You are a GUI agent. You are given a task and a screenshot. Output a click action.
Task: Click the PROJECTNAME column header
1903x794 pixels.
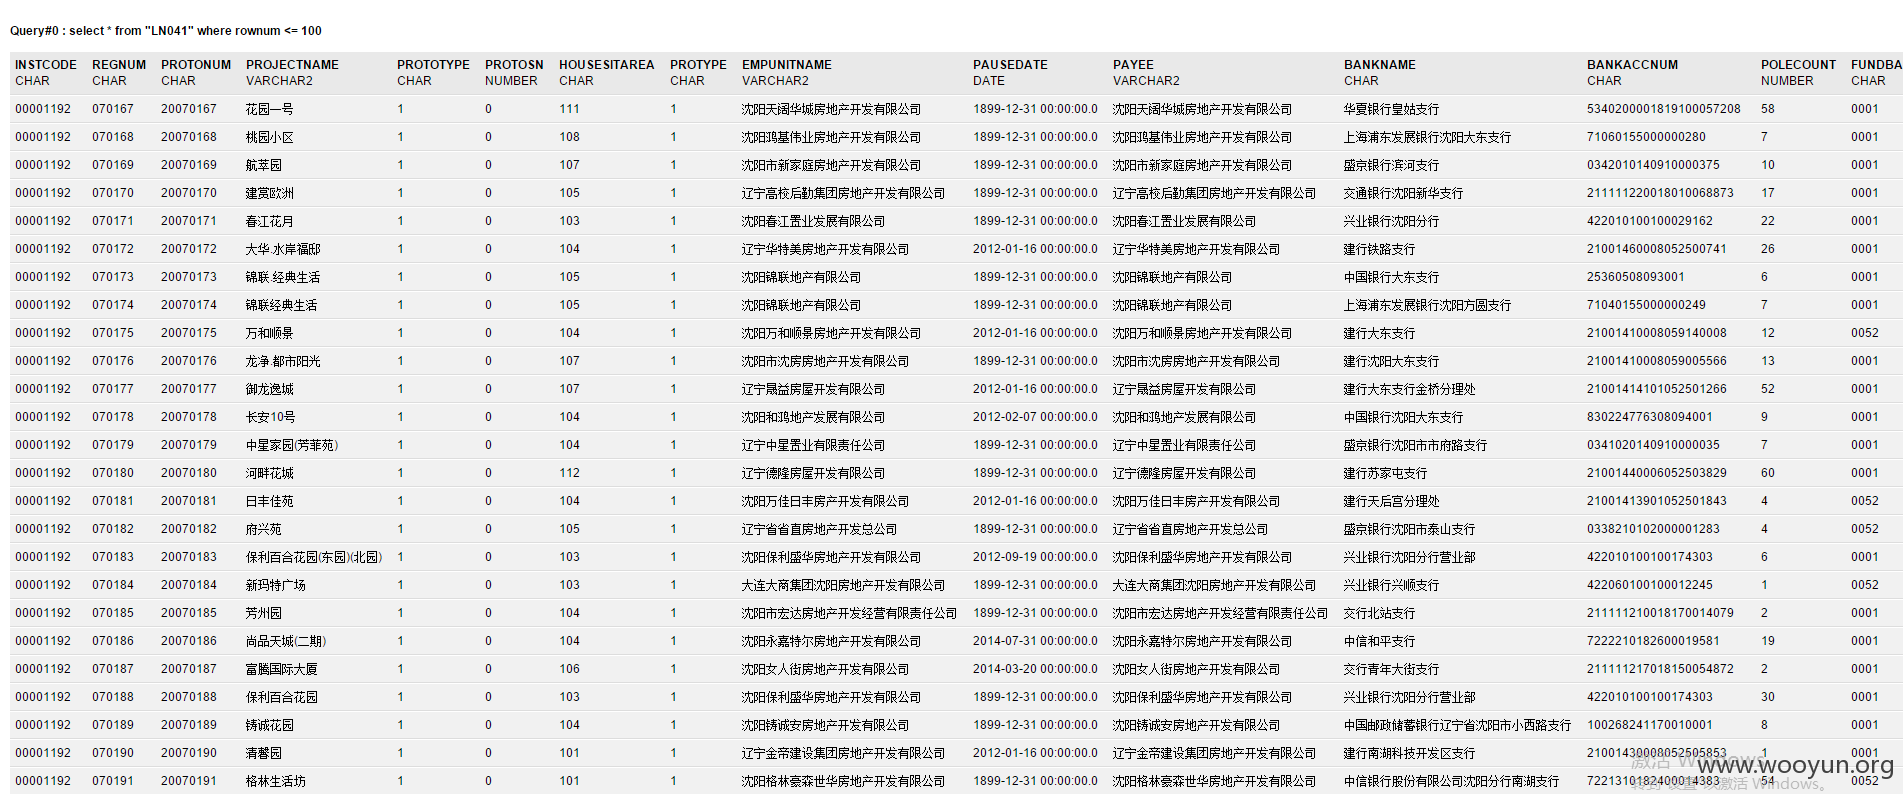point(292,65)
